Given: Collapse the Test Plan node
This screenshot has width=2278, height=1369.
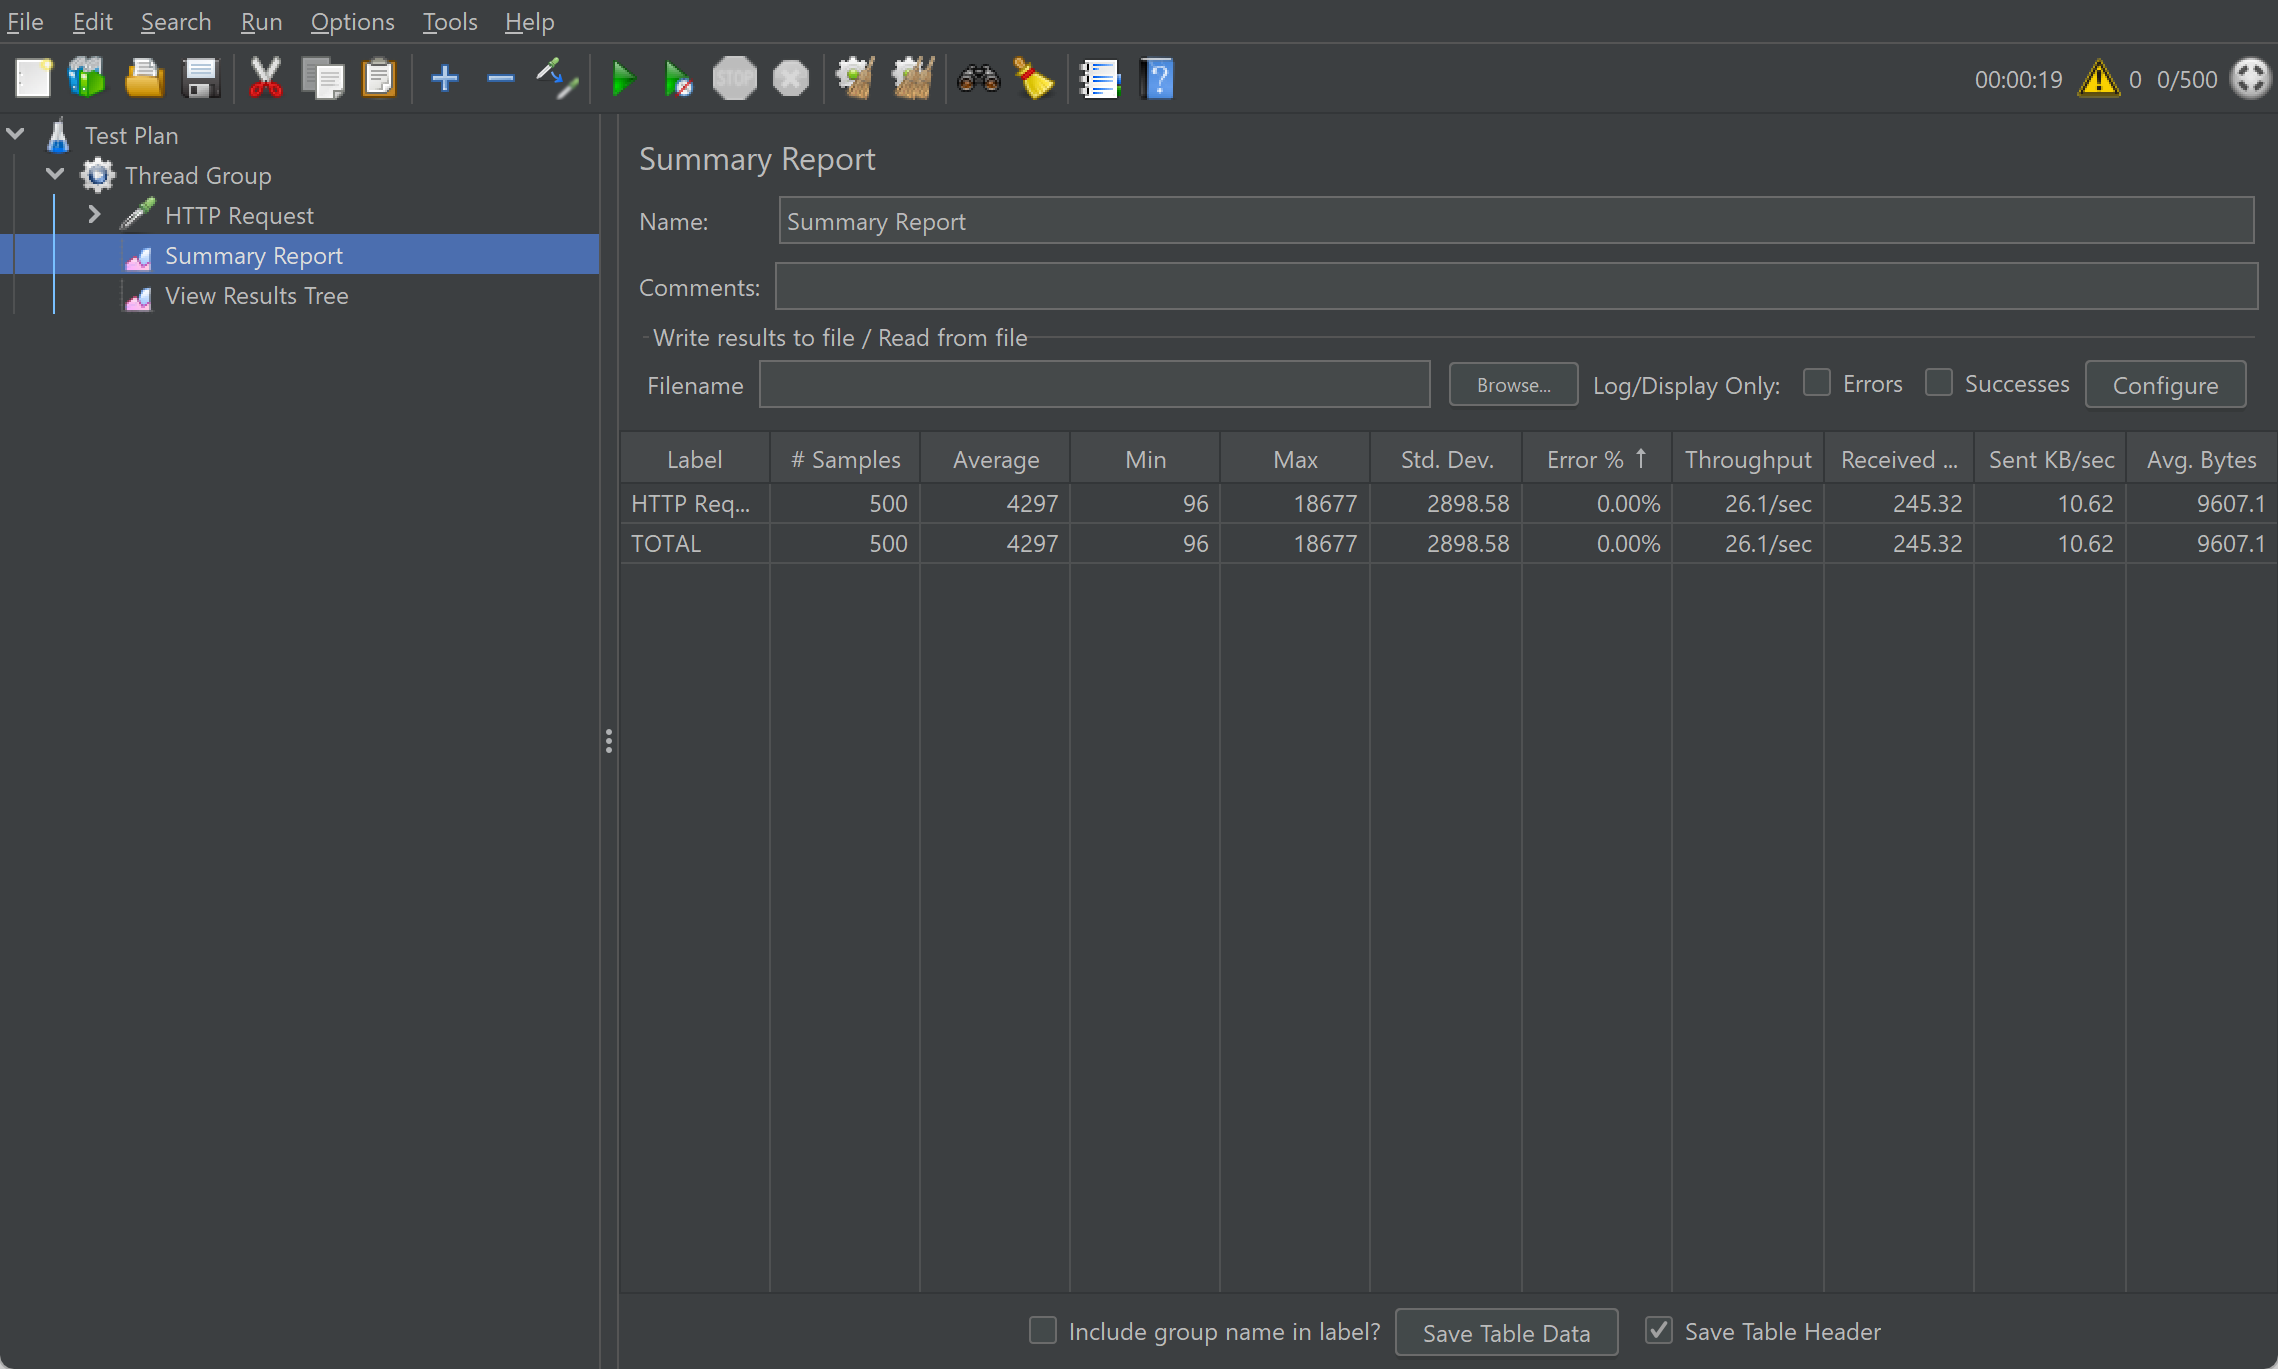Looking at the screenshot, I should [15, 134].
